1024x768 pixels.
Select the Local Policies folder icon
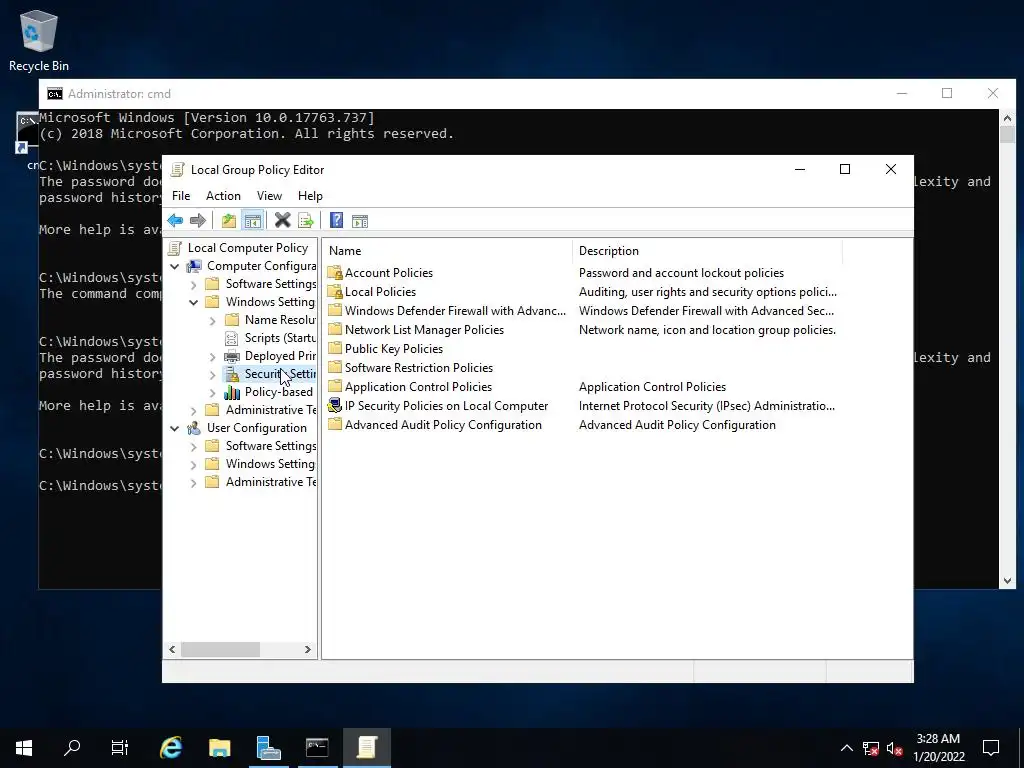335,292
